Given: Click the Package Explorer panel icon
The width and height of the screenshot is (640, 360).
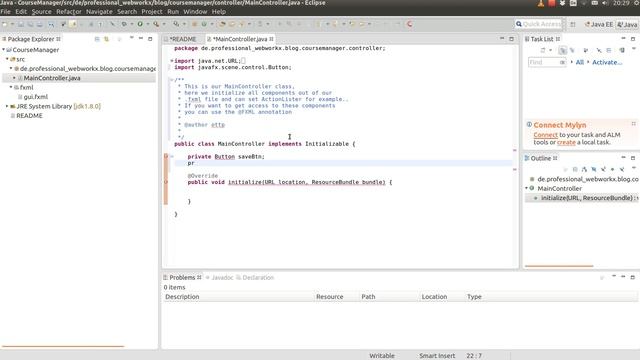Looking at the screenshot, I should [4, 39].
